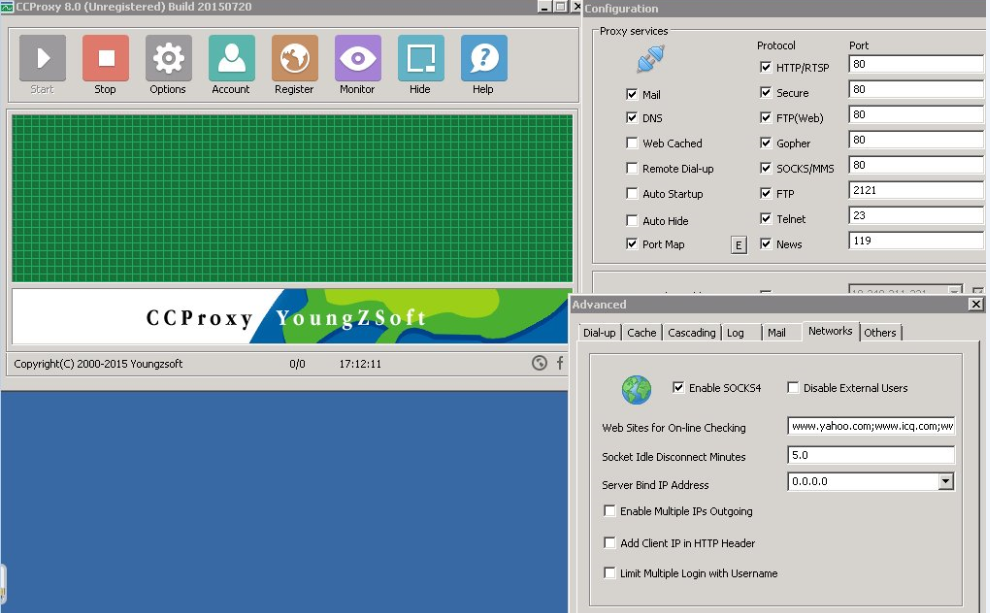Screen dimensions: 990x613
Task: Toggle the Port Map checkbox
Action: [631, 244]
